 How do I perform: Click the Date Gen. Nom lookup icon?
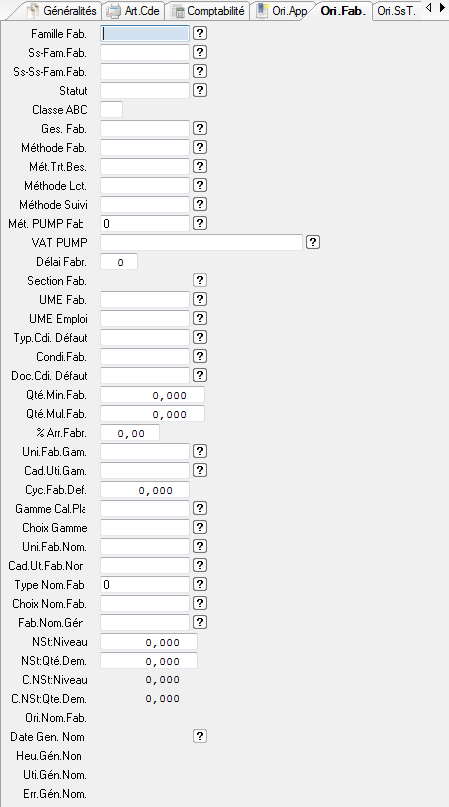pos(200,736)
